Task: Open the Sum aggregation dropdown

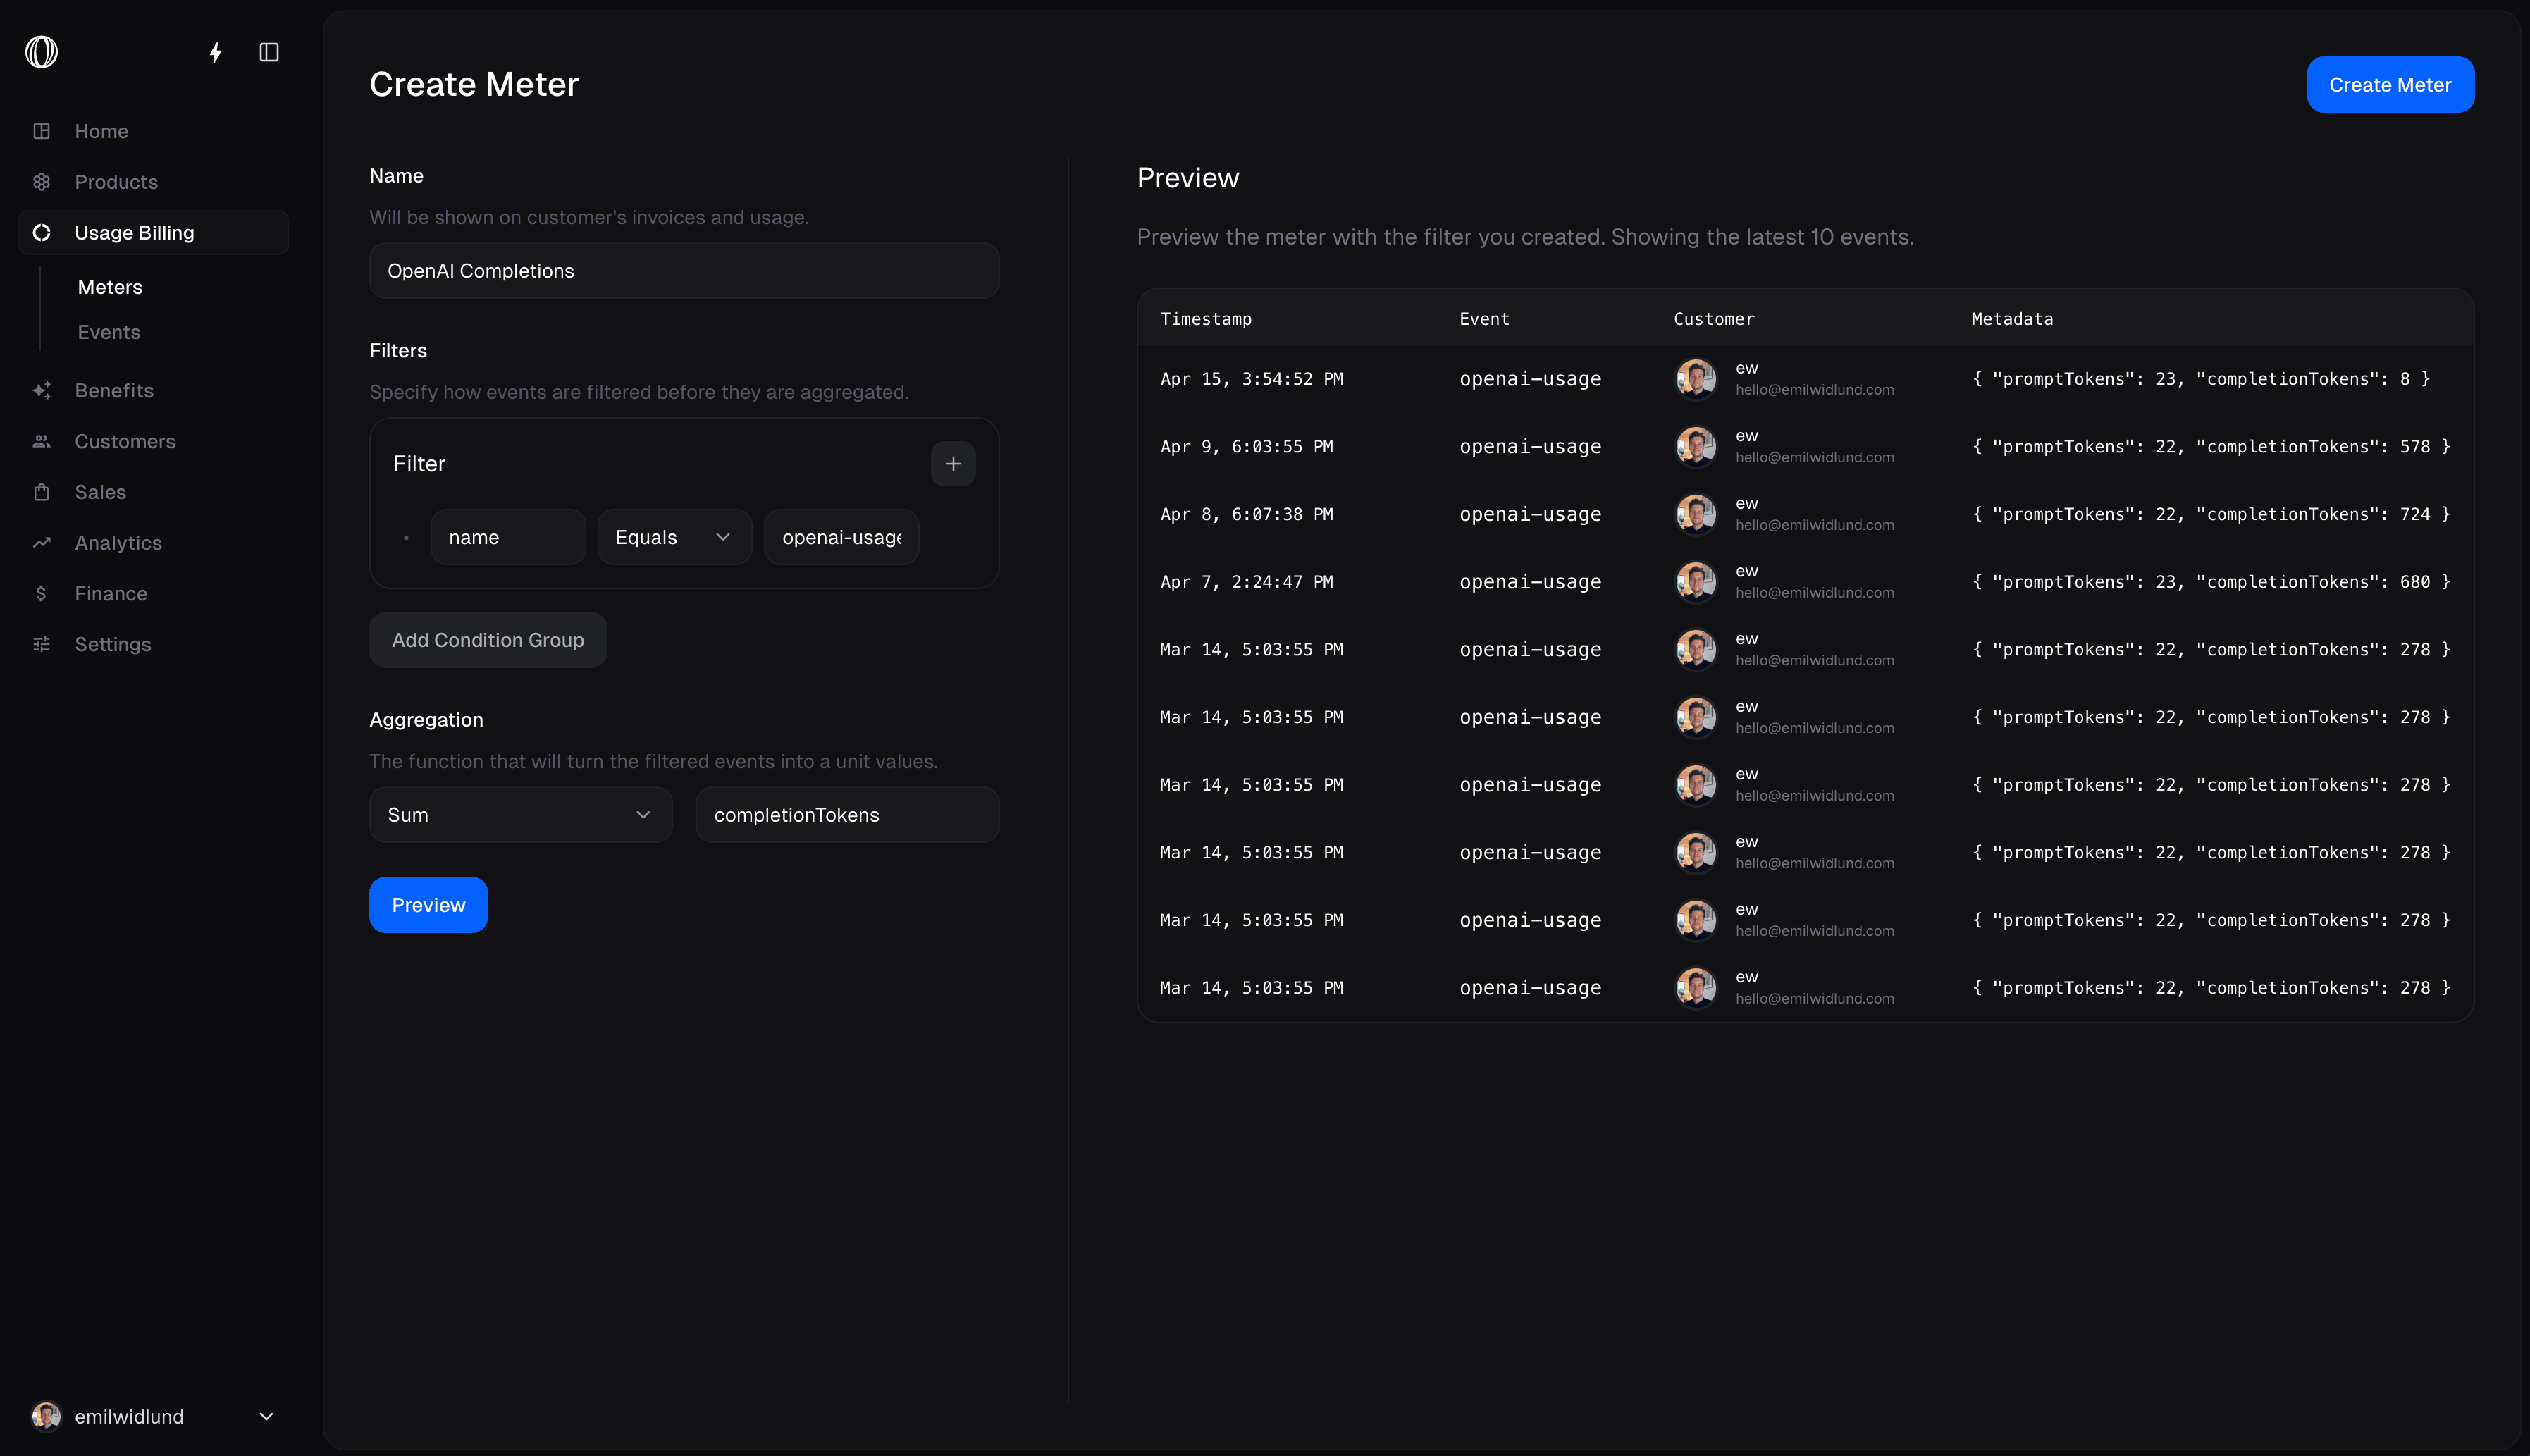Action: pyautogui.click(x=520, y=815)
